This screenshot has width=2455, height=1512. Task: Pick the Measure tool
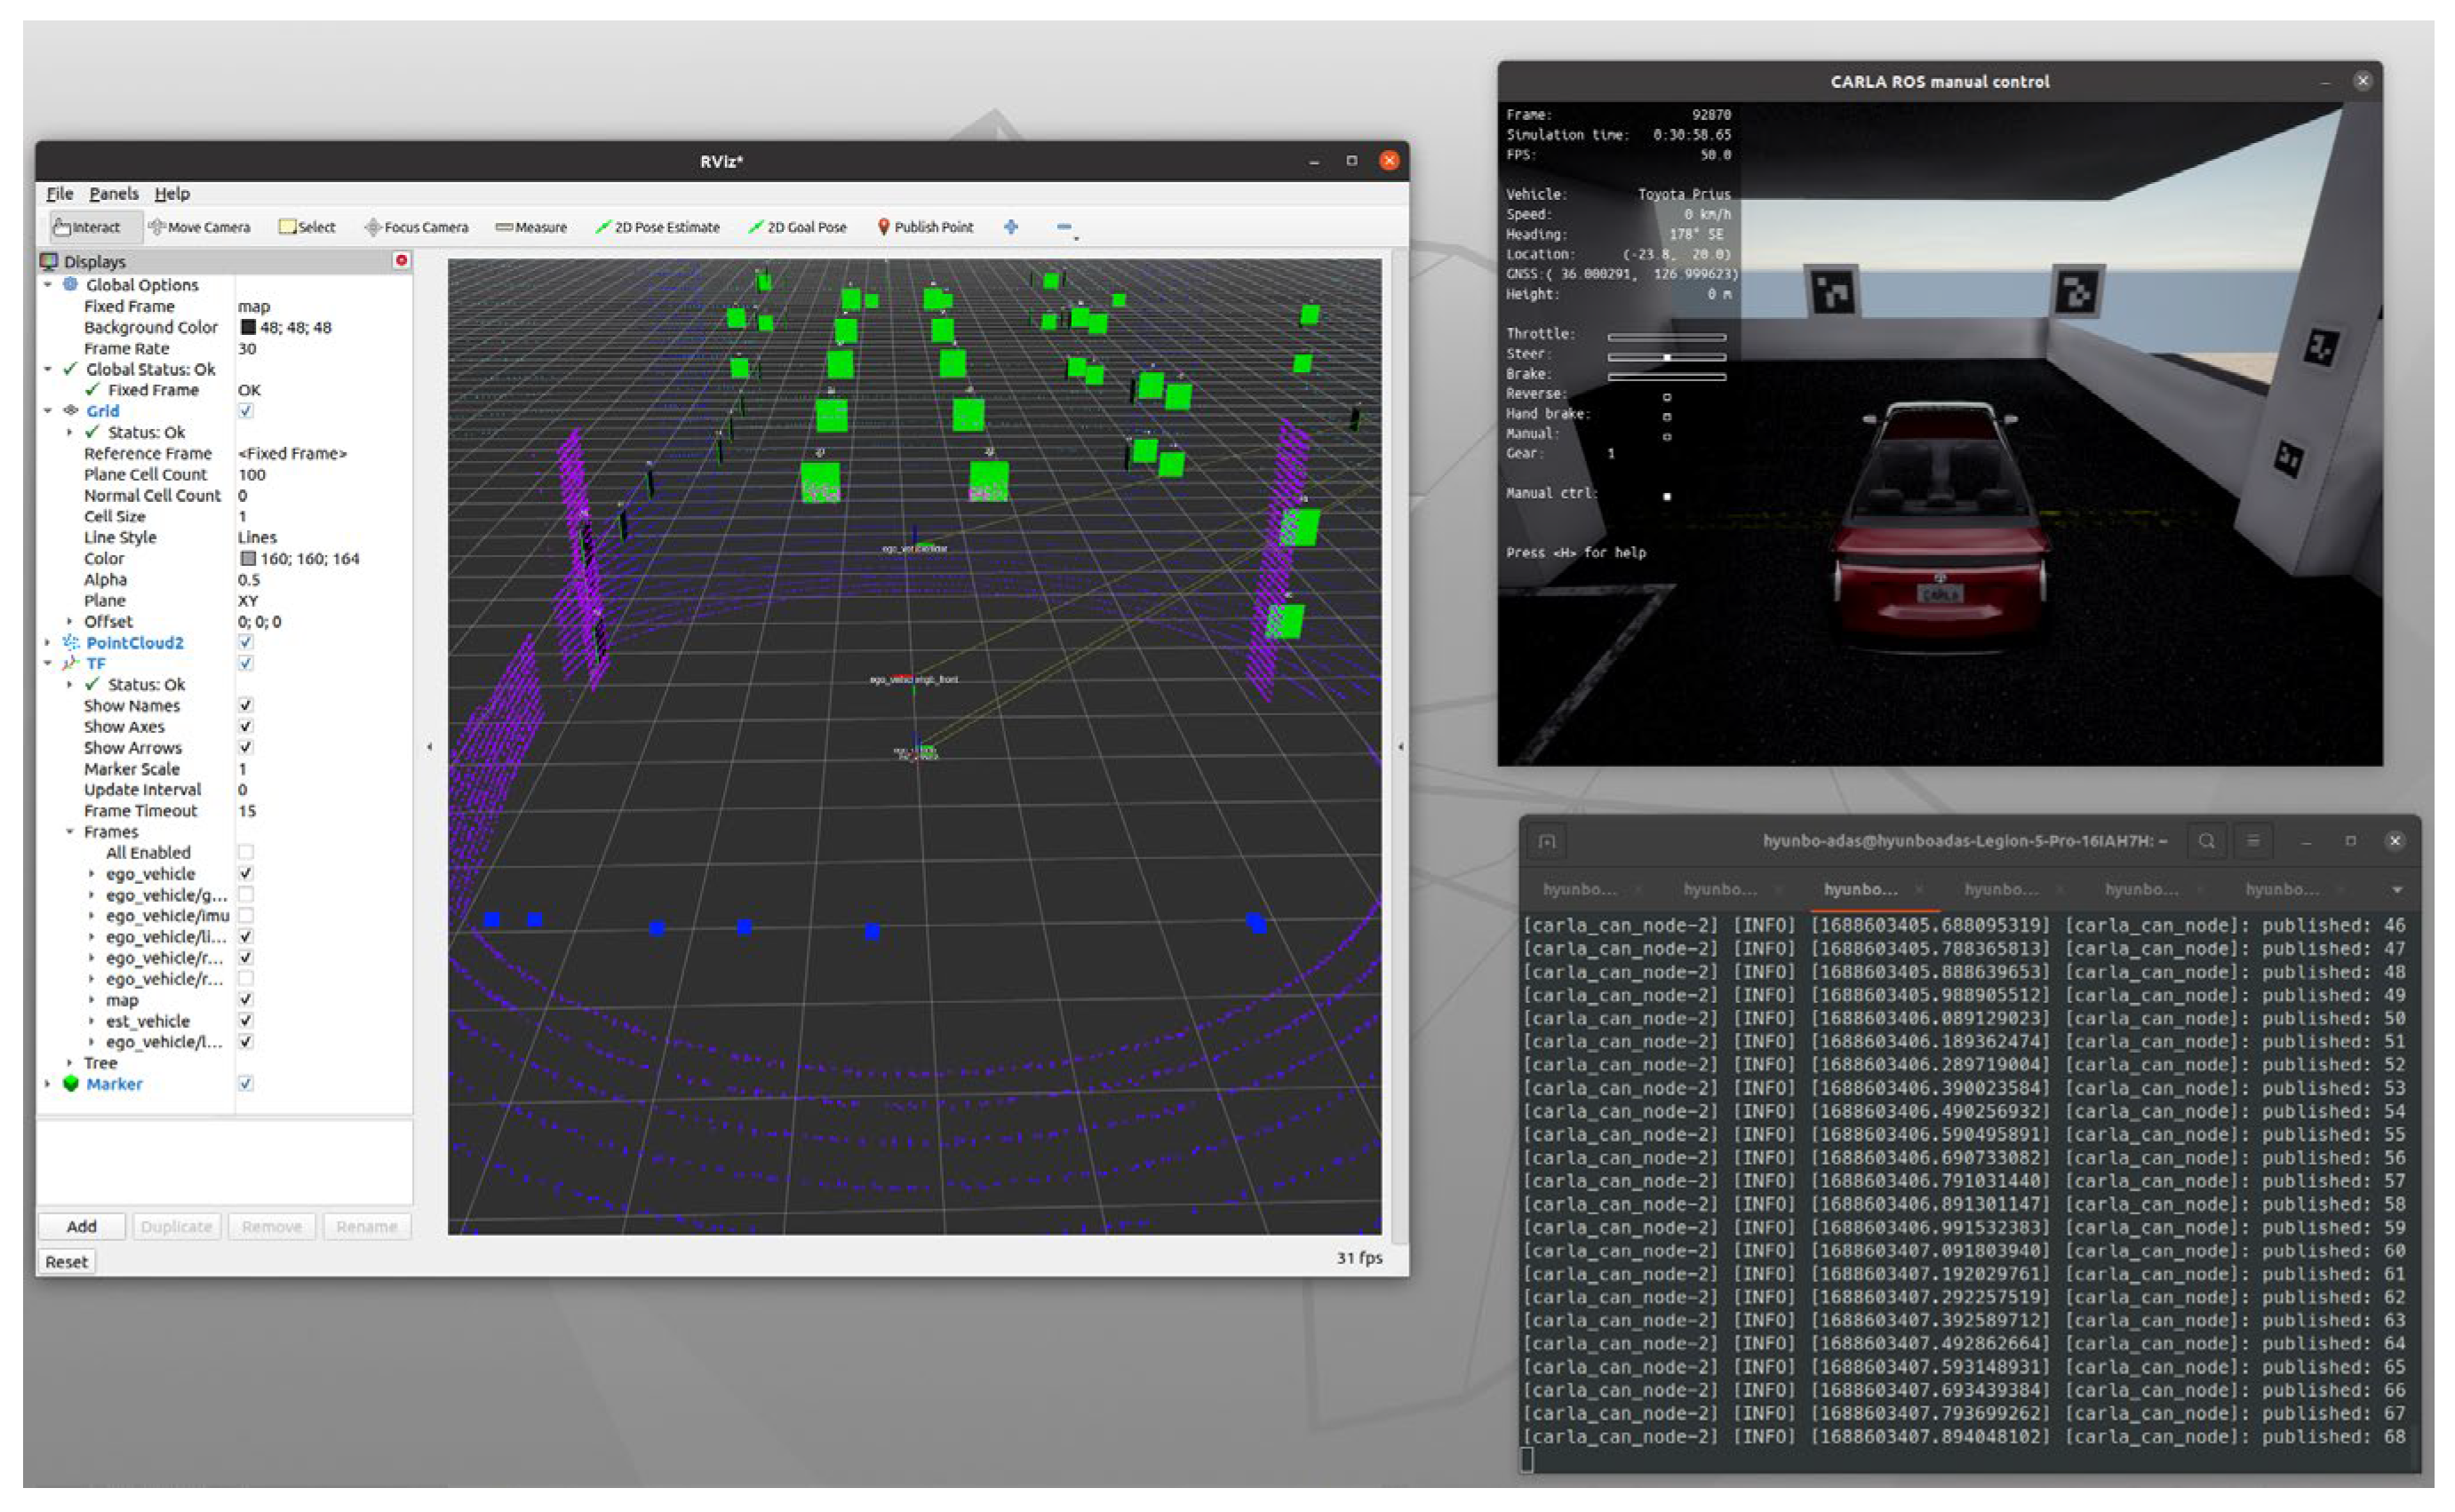(531, 227)
